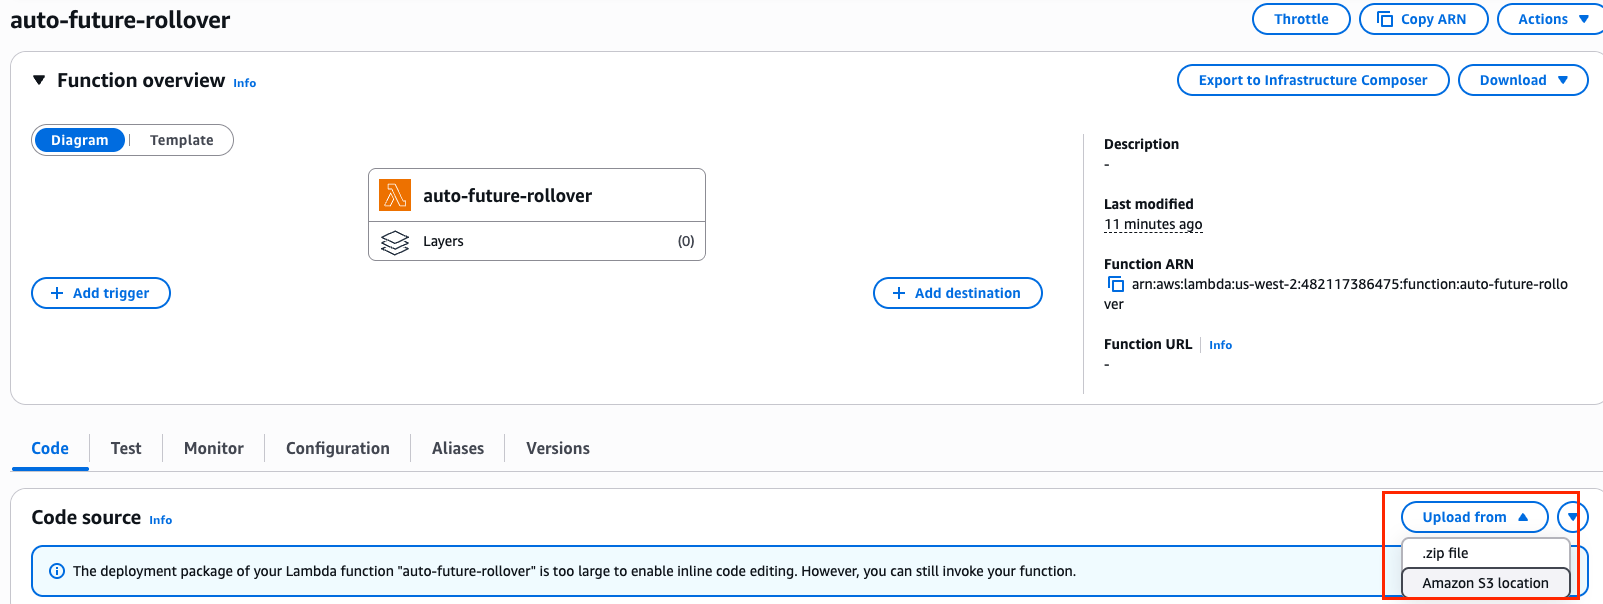Click the orange Lambda function icon
Image resolution: width=1603 pixels, height=604 pixels.
pos(395,195)
